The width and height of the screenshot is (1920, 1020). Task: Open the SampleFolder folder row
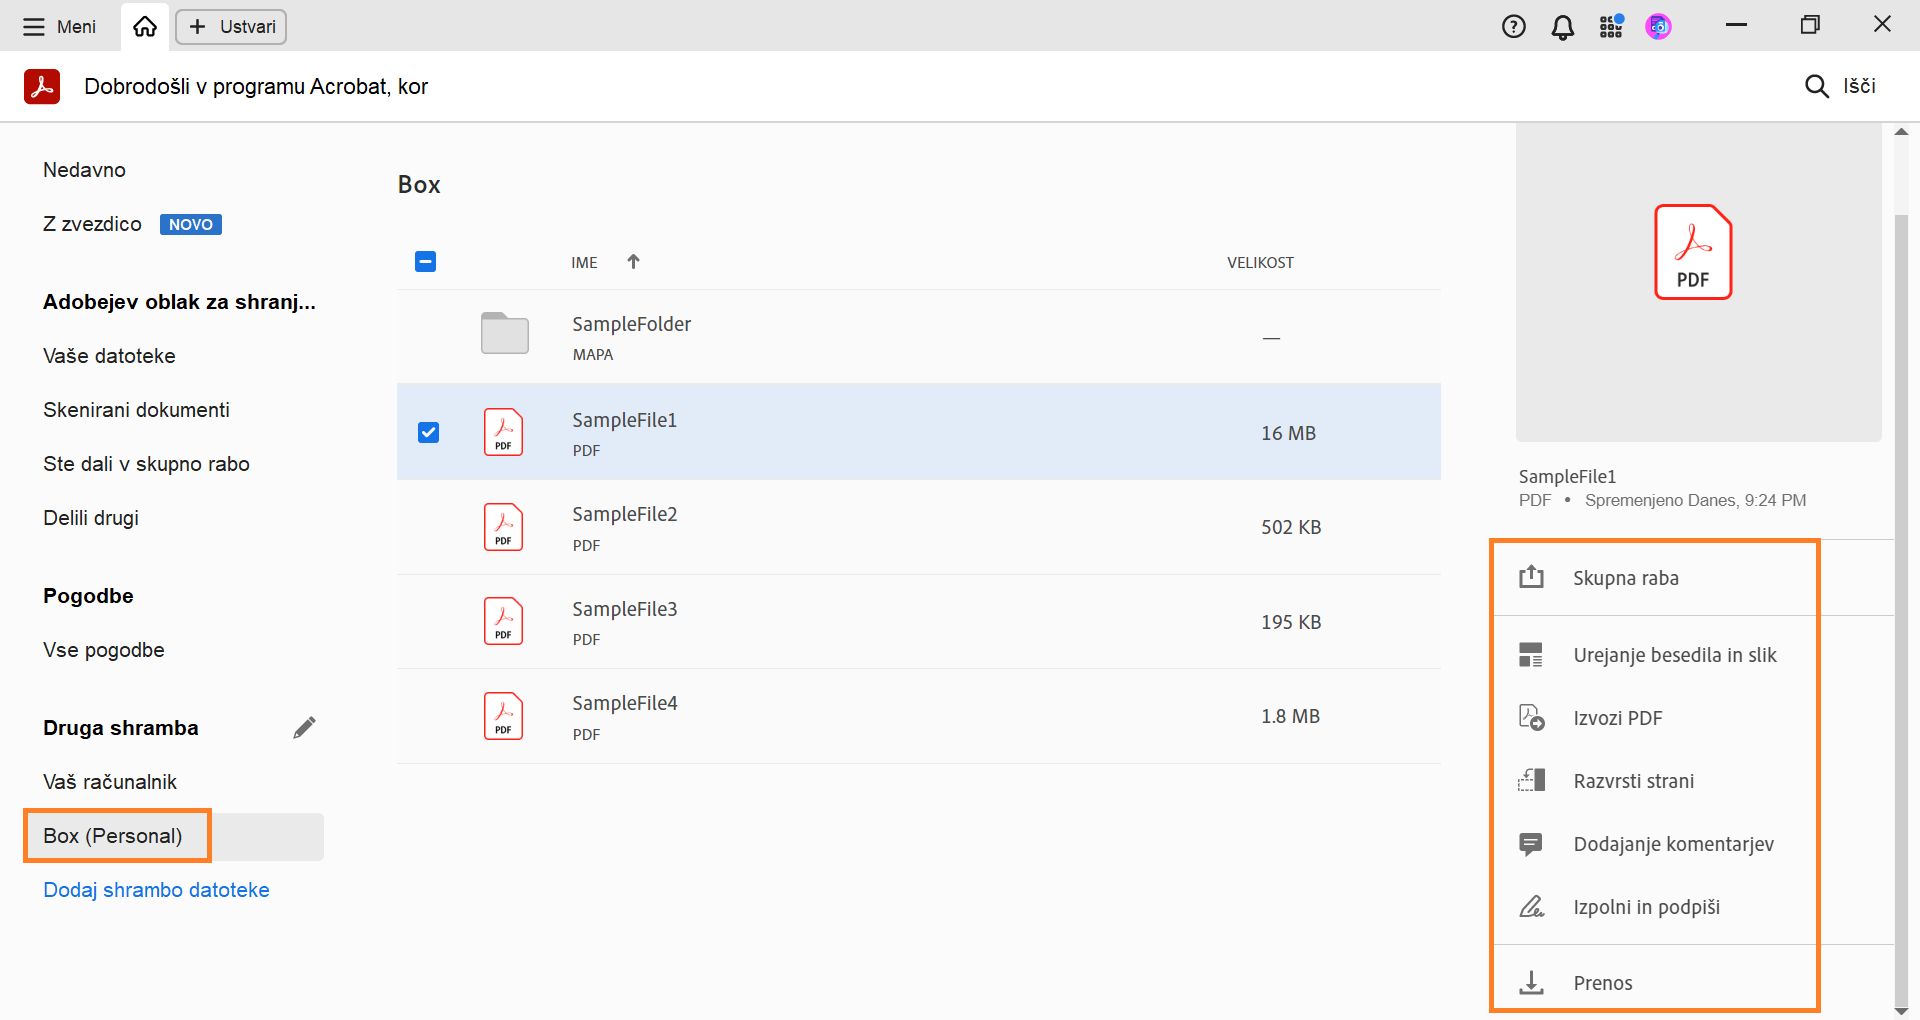click(x=631, y=336)
